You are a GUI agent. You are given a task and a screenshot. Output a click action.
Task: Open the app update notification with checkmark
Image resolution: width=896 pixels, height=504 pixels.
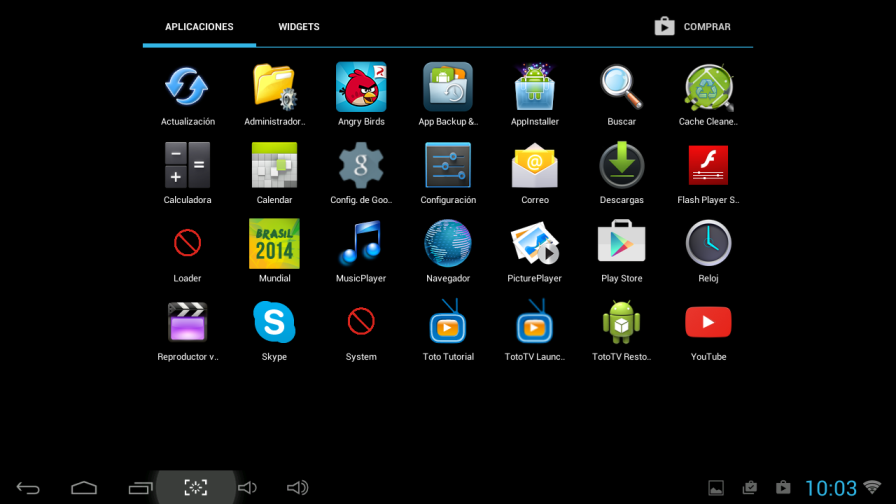tap(750, 487)
